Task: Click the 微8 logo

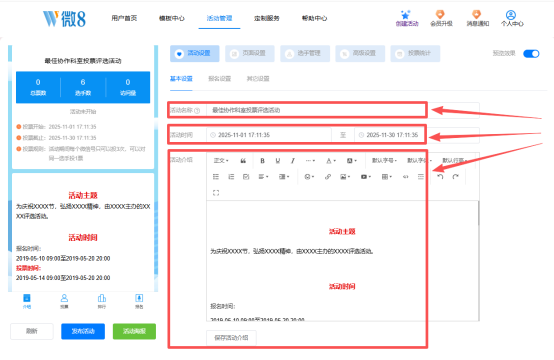Action: point(64,18)
